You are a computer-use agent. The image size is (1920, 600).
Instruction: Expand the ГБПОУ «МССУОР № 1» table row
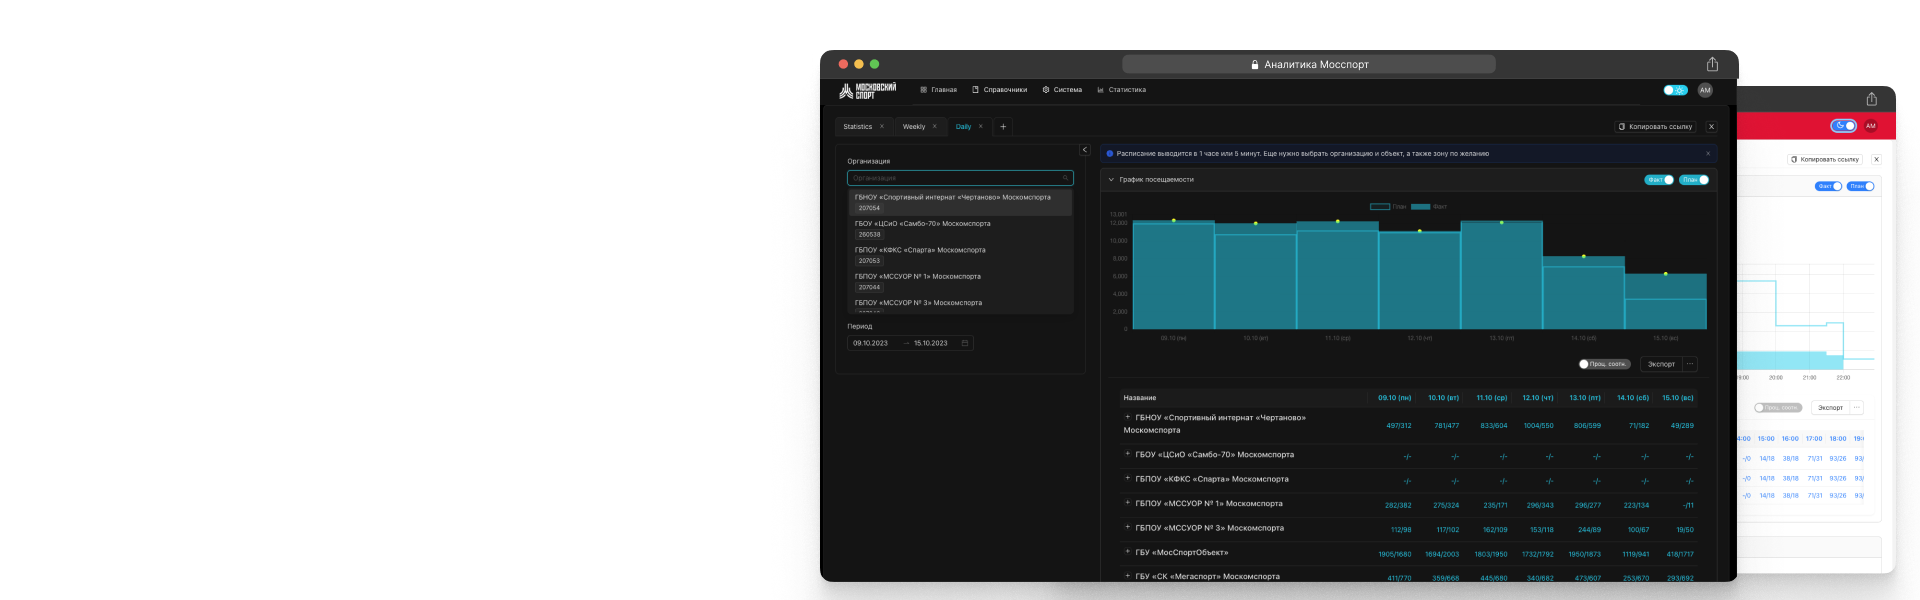(x=1127, y=503)
